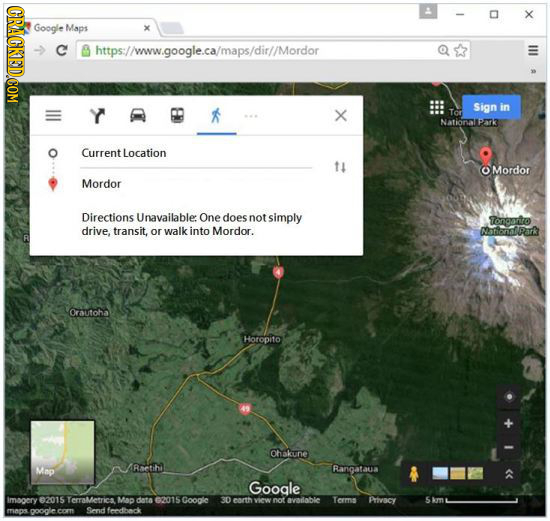Click the Highway 4 shield marker
Viewport: 550px width, 521px height.
pos(278,272)
